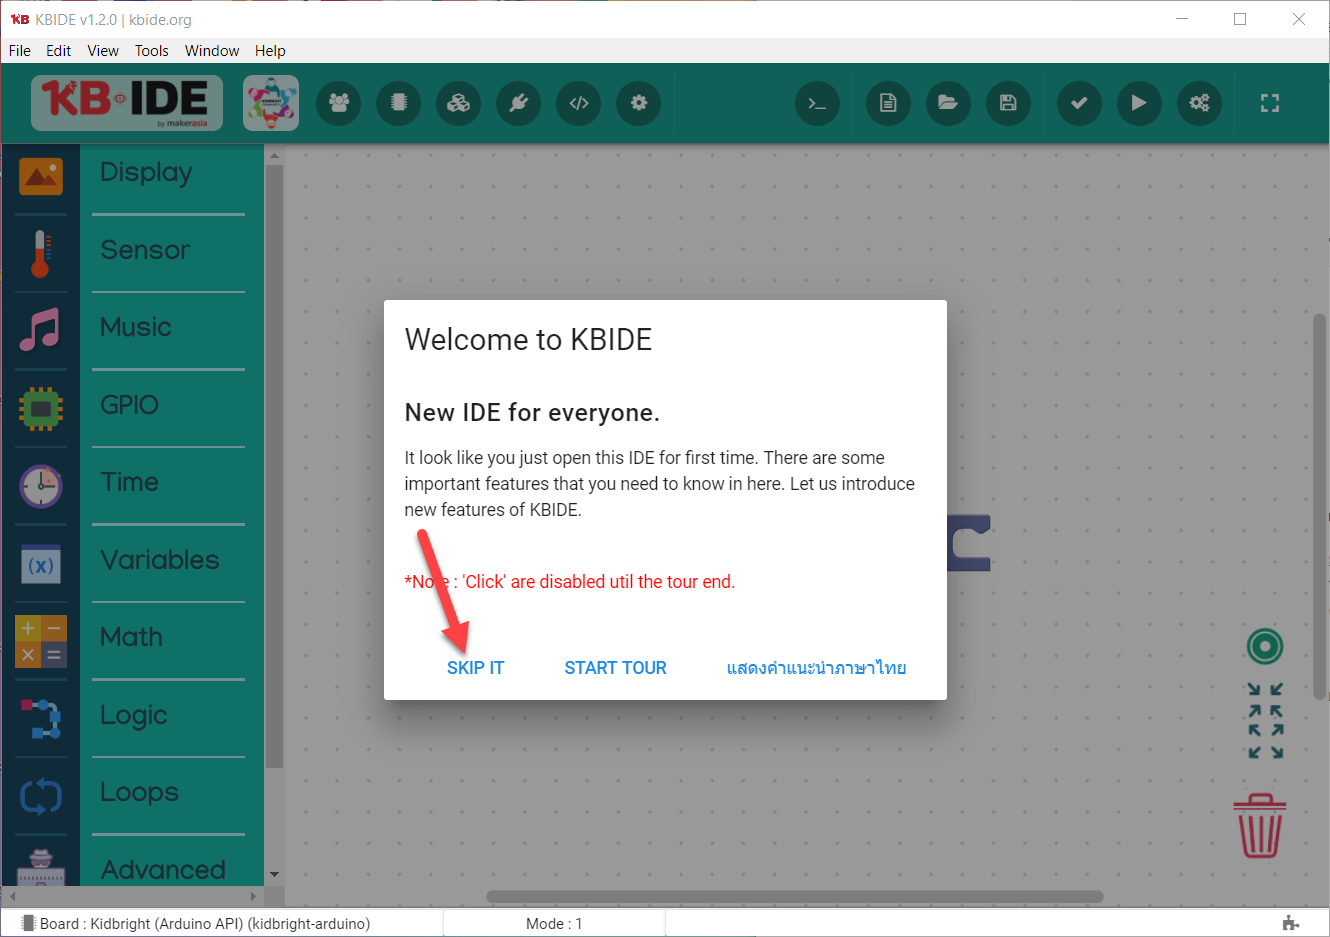Open the Window menu
This screenshot has width=1330, height=937.
212,51
